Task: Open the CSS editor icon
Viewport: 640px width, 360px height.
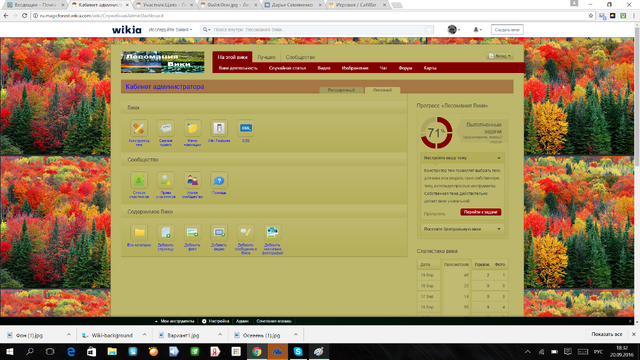Action: pyautogui.click(x=246, y=128)
